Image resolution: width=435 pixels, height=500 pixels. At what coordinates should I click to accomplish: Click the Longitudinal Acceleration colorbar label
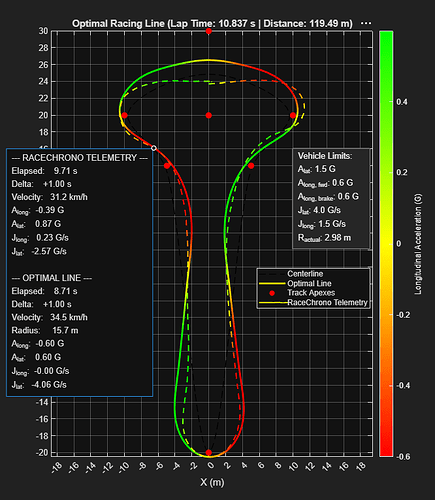(418, 244)
